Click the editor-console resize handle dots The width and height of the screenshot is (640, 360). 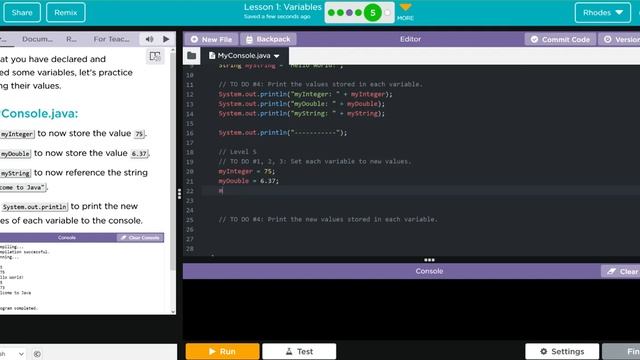pos(429,260)
